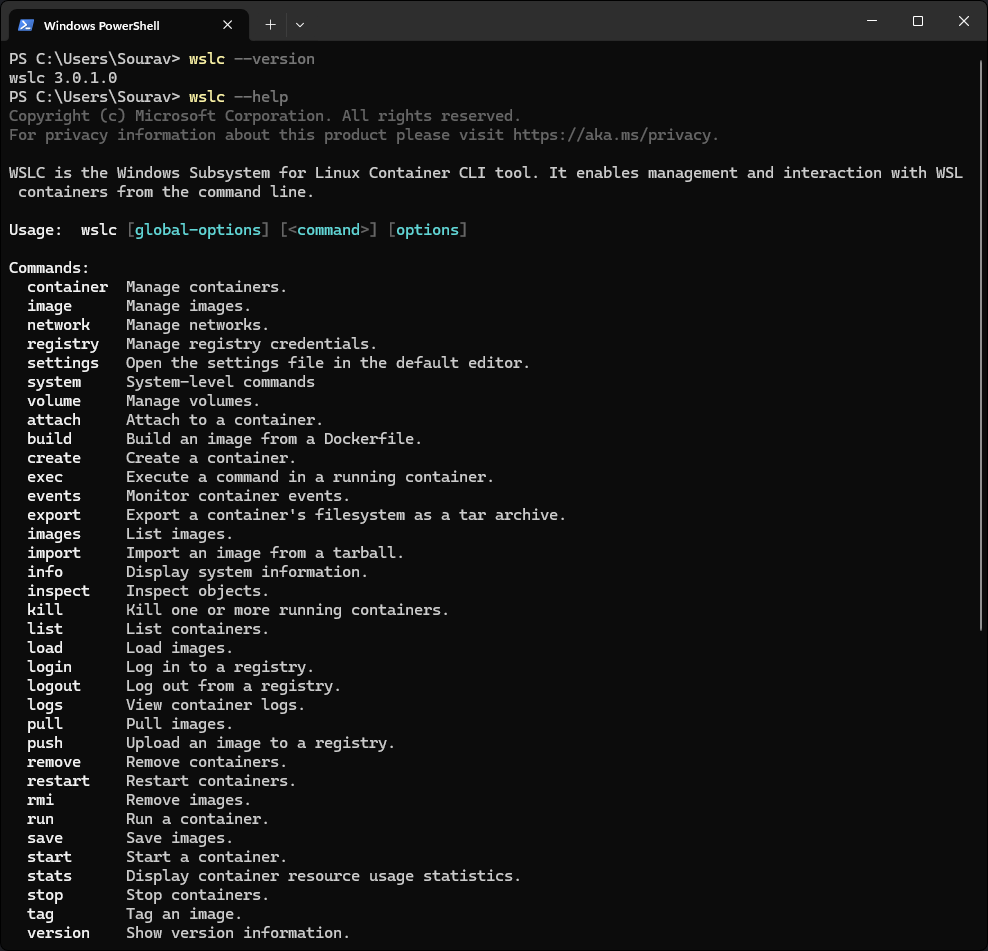988x951 pixels.
Task: Click the 'wslc --help' command text
Action: point(238,97)
